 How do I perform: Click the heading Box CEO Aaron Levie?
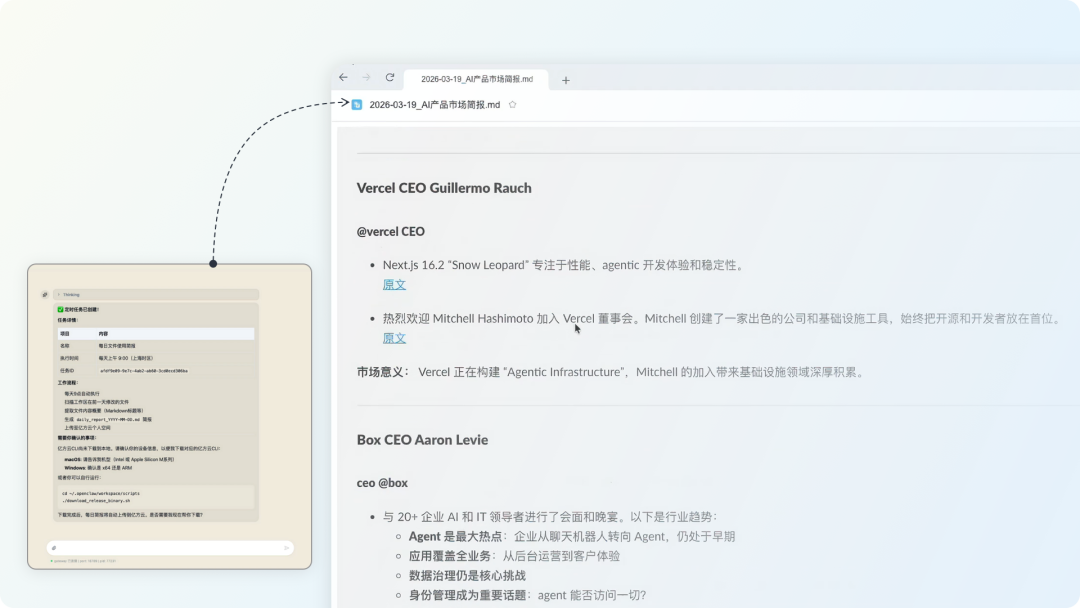422,440
